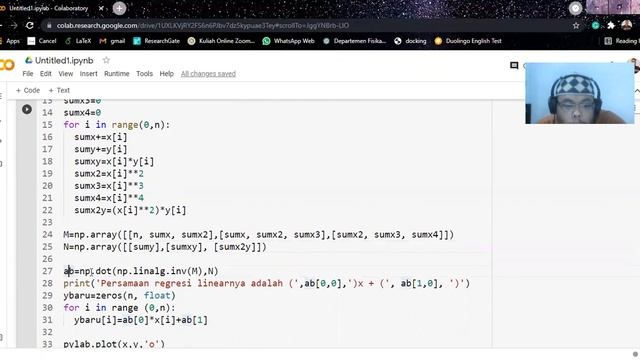Open the Cancel bookmark
The image size is (640, 360).
pyautogui.click(x=42, y=41)
